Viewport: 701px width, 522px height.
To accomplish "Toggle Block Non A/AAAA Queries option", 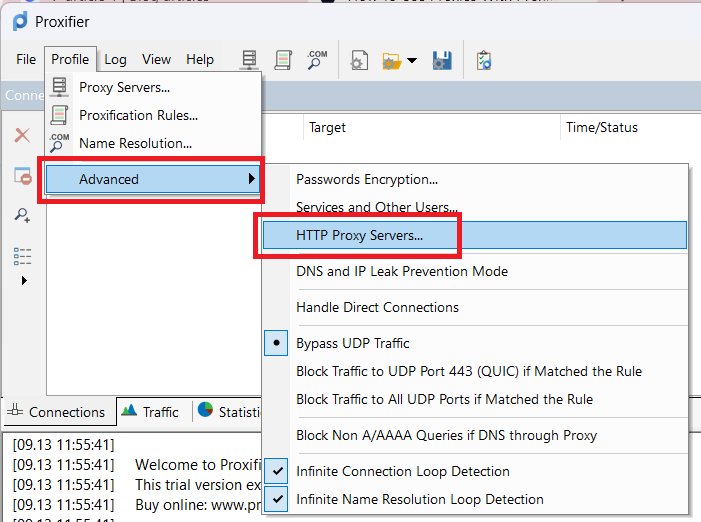I will pyautogui.click(x=475, y=435).
